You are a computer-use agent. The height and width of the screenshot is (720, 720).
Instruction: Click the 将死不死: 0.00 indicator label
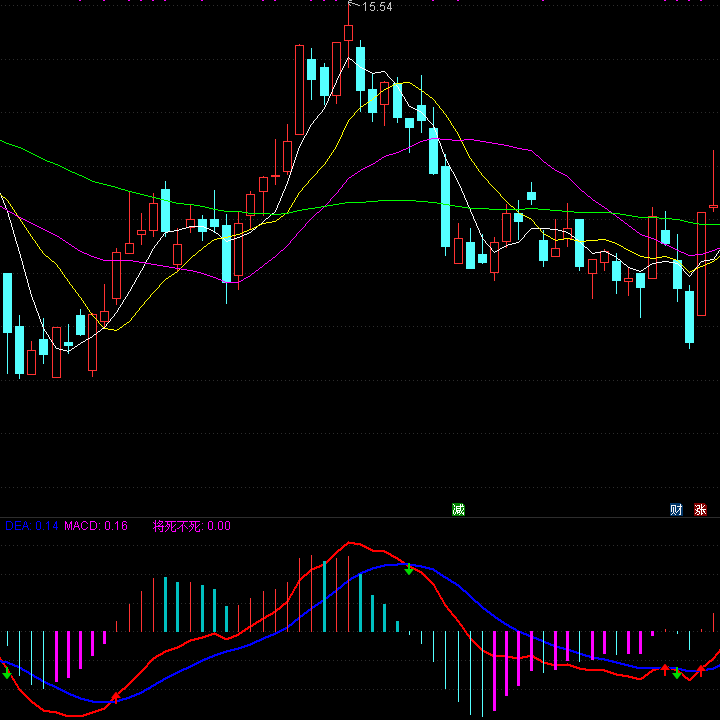[x=191, y=526]
